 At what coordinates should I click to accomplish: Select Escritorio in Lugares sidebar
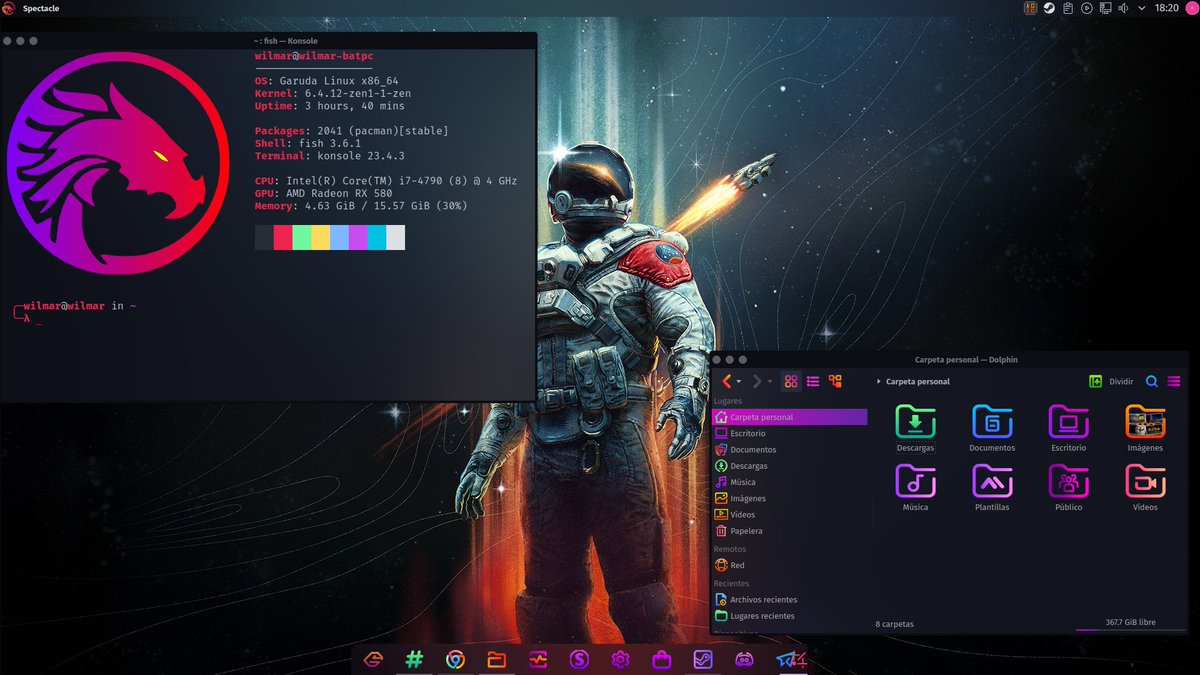[790, 433]
